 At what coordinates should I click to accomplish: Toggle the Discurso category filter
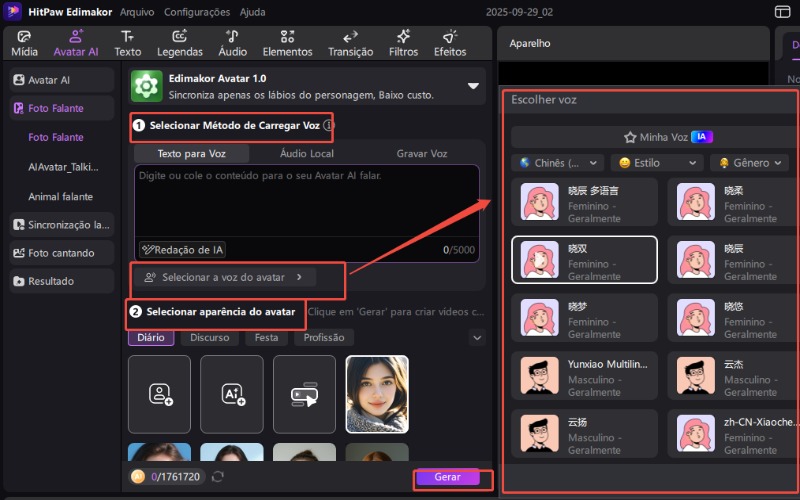click(x=209, y=338)
